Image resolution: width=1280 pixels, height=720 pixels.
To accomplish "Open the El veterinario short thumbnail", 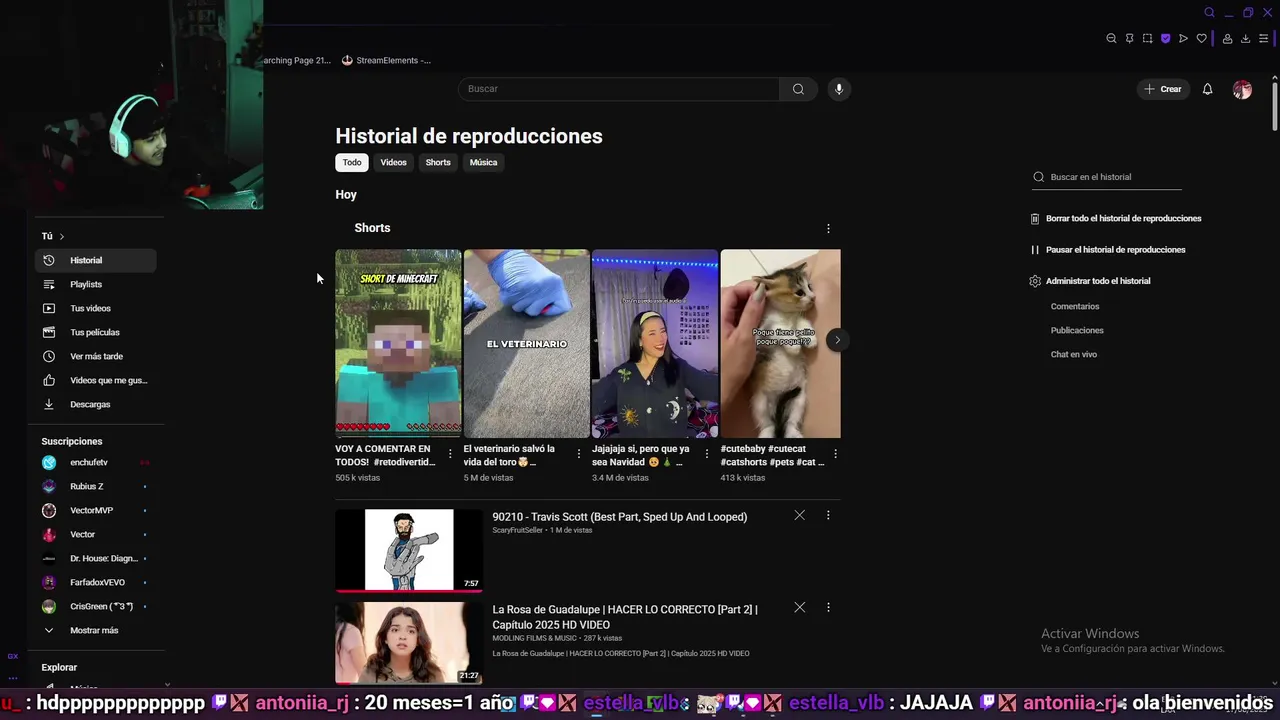I will pos(526,344).
